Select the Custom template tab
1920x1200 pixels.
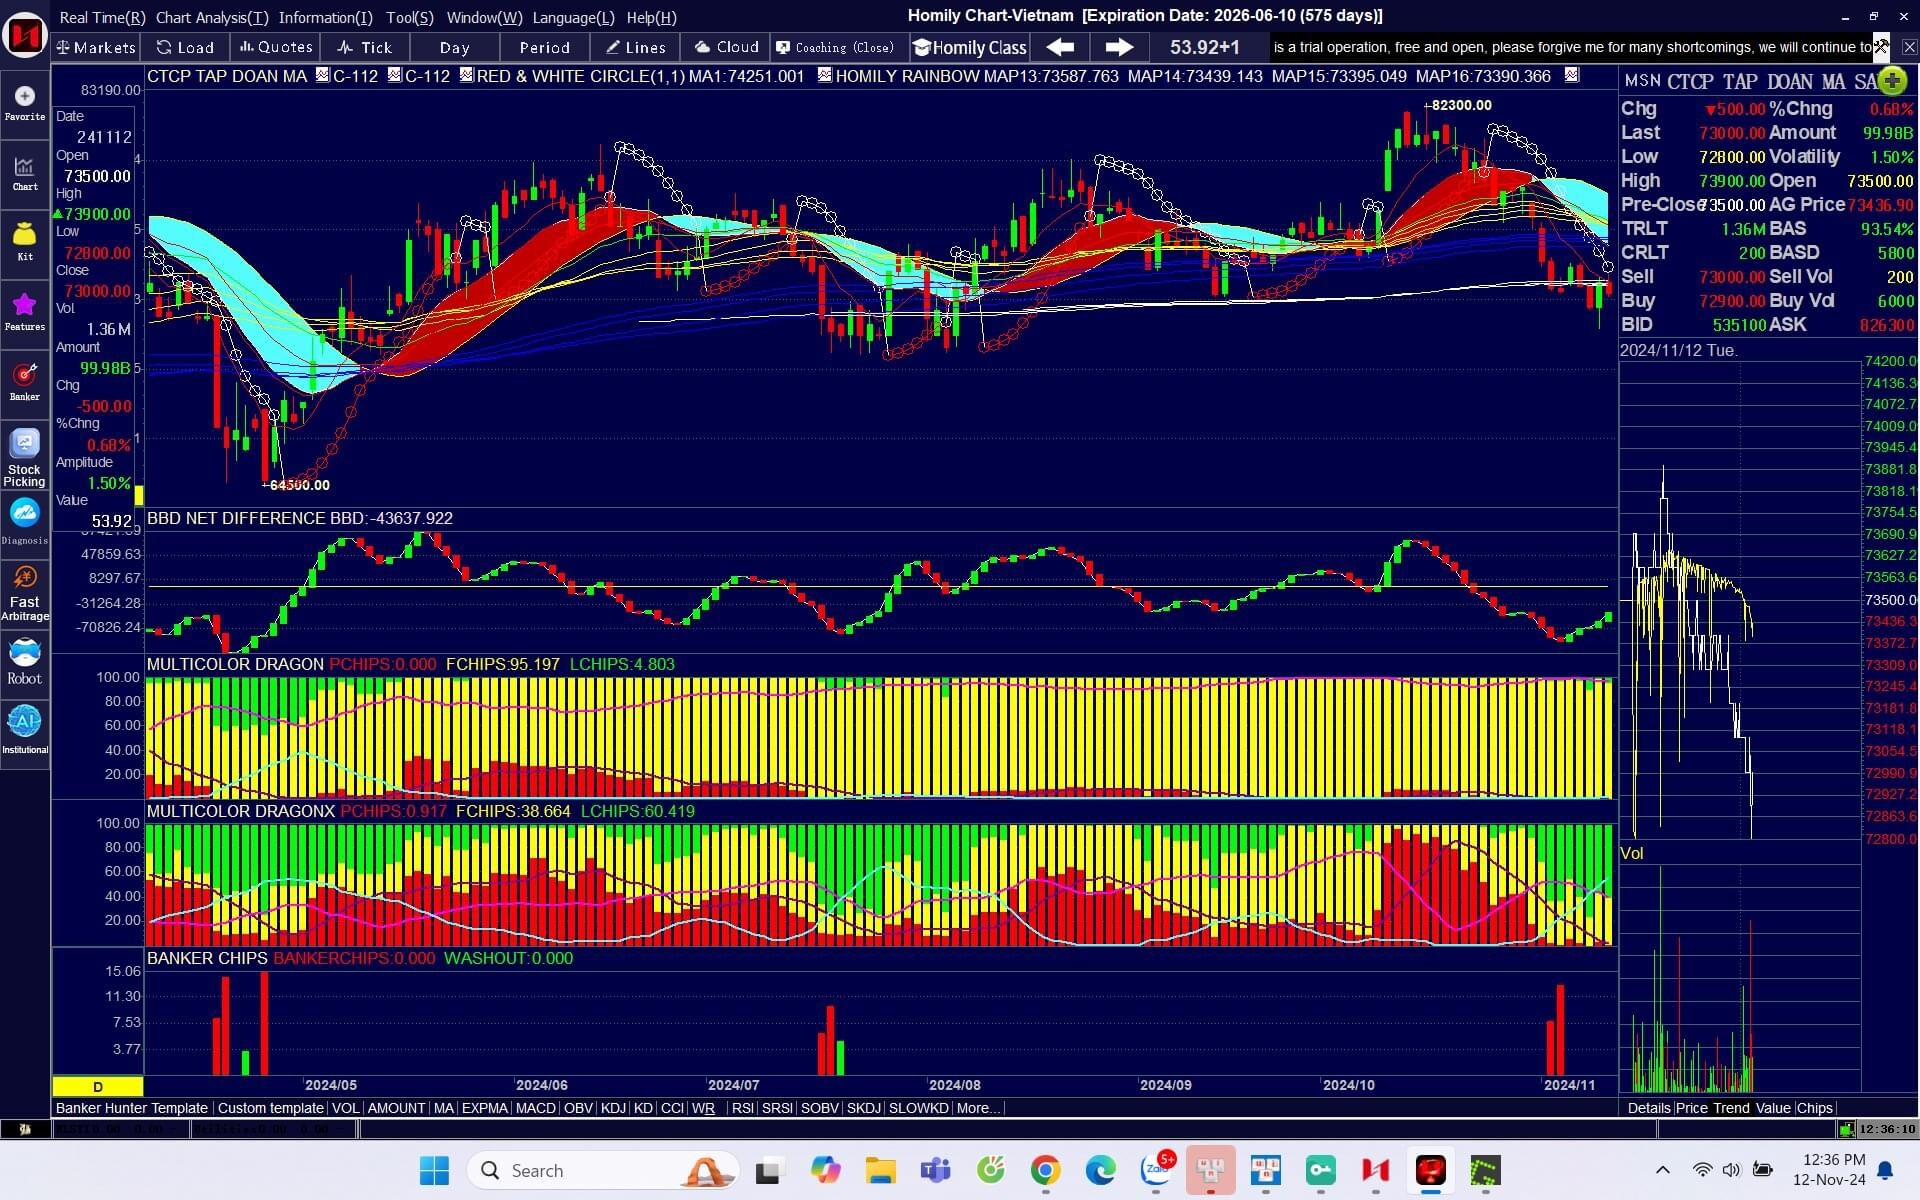(x=270, y=1108)
